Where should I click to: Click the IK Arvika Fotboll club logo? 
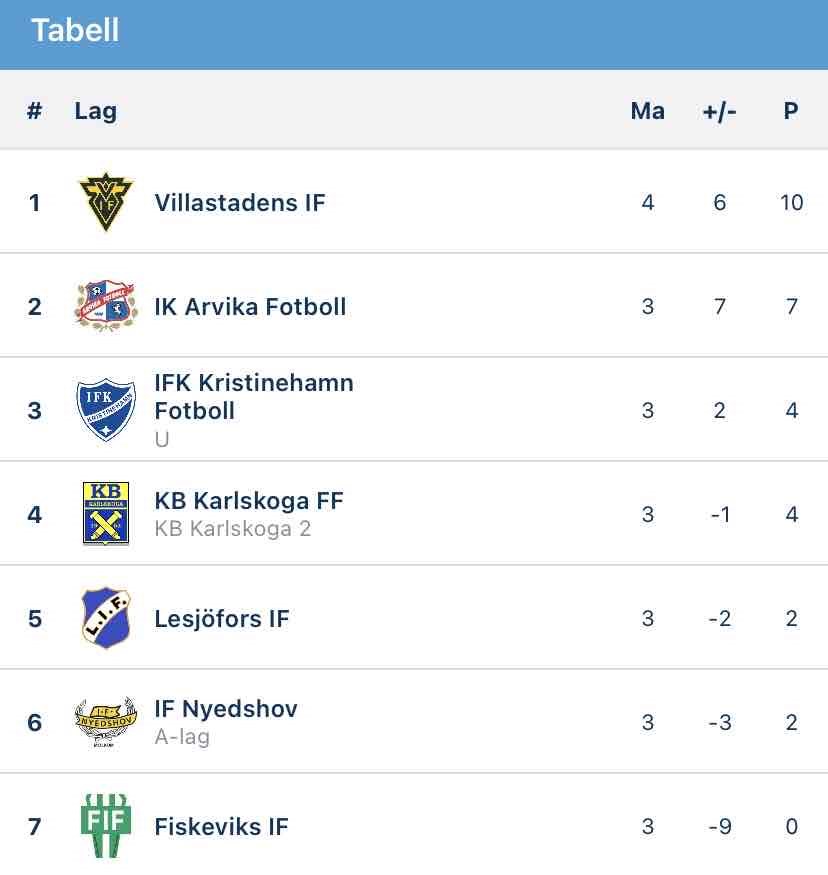[106, 306]
